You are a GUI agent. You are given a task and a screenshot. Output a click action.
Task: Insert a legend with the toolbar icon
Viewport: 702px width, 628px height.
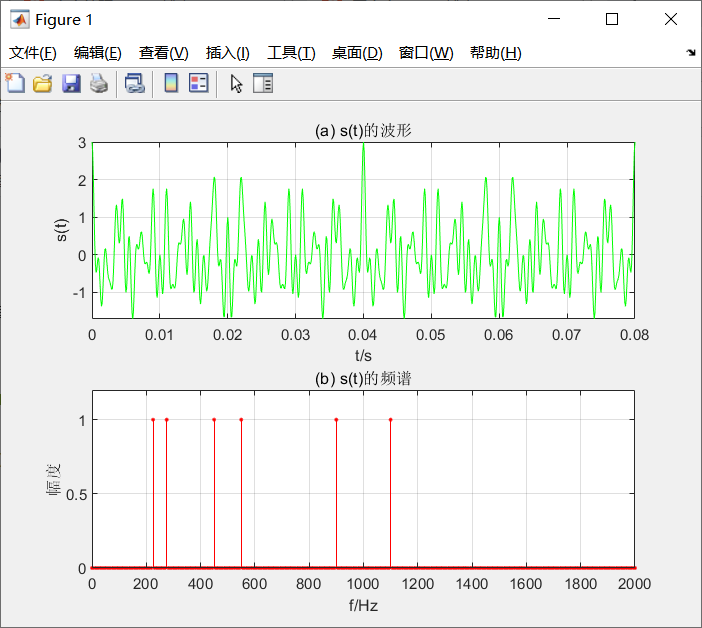(199, 83)
